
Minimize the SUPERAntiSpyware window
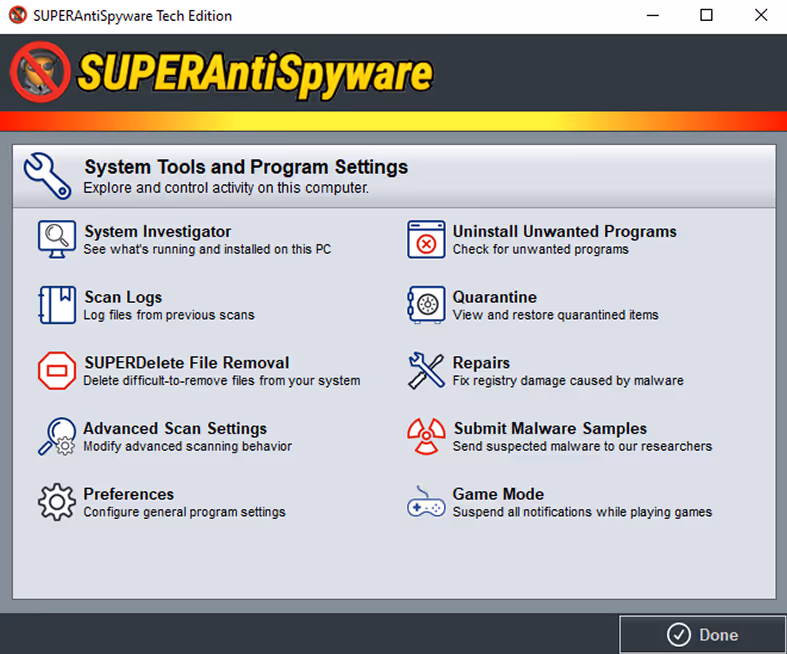(x=652, y=16)
